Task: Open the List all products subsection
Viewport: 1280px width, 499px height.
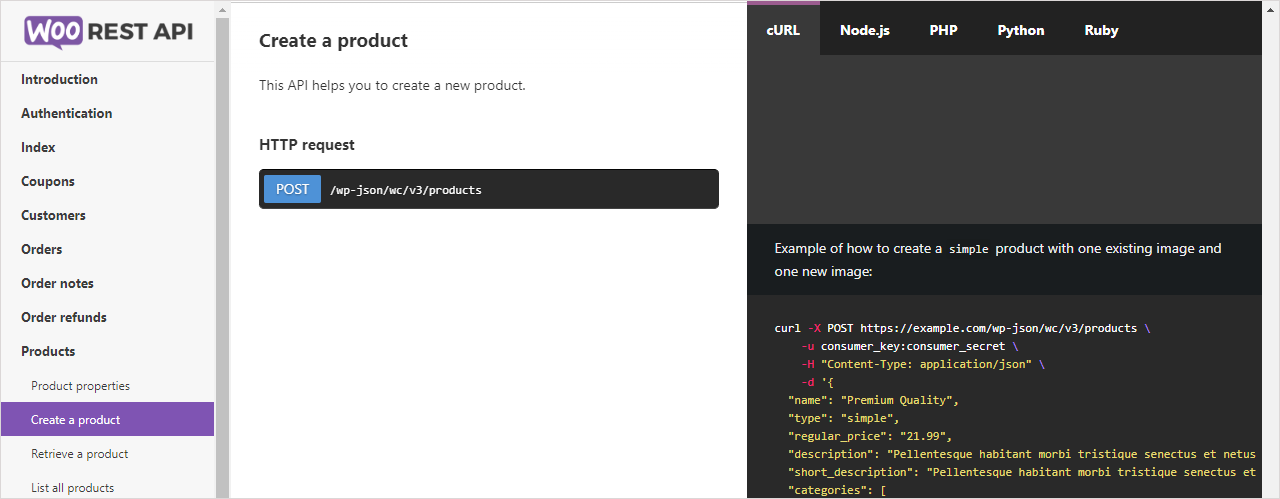Action: (x=72, y=488)
